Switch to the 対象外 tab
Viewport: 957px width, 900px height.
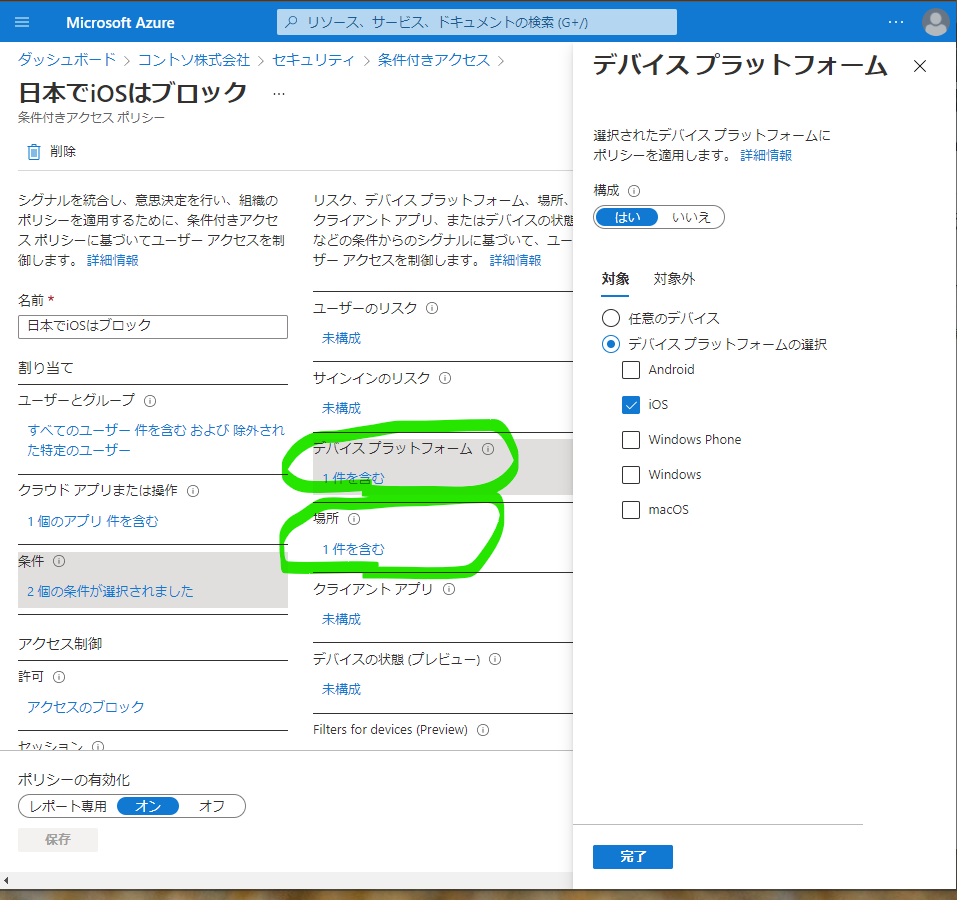tap(674, 279)
